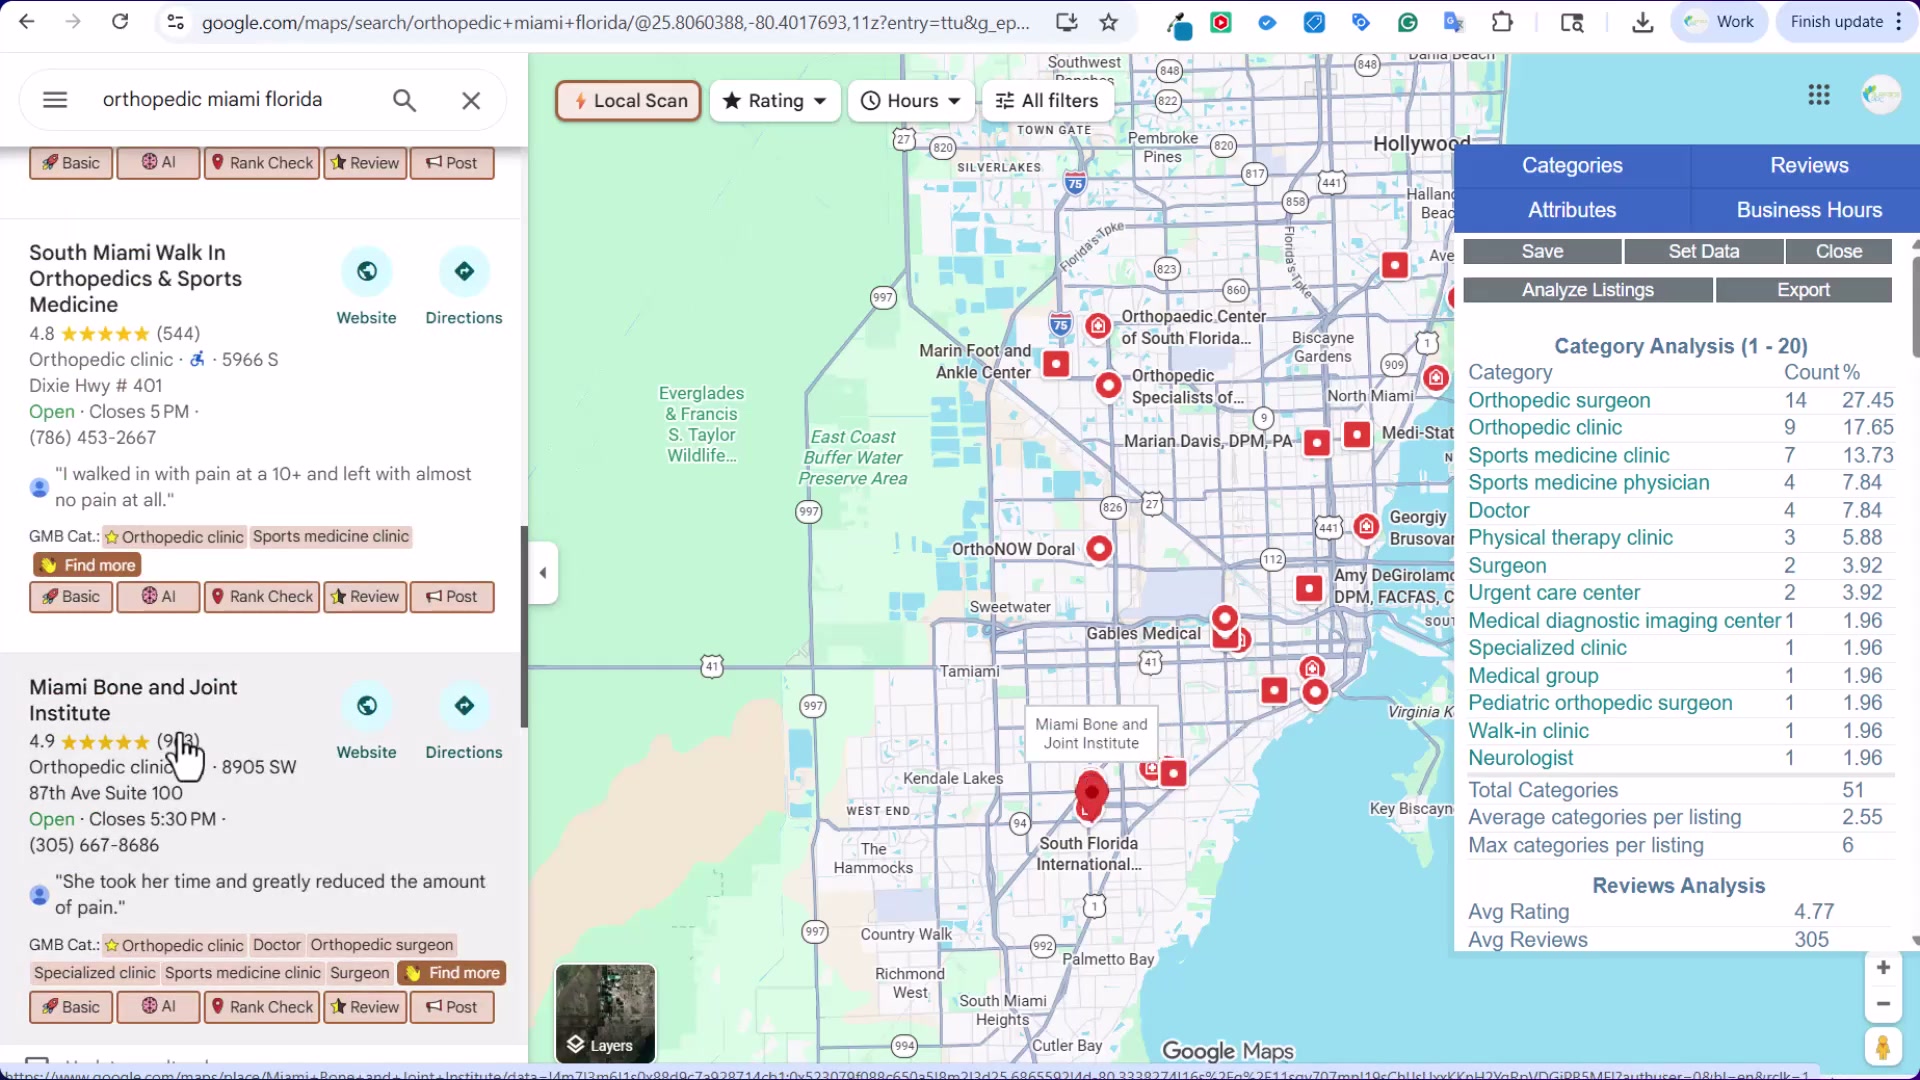Click Find more under Miami Bone and Joint
Image resolution: width=1920 pixels, height=1080 pixels.
[452, 973]
